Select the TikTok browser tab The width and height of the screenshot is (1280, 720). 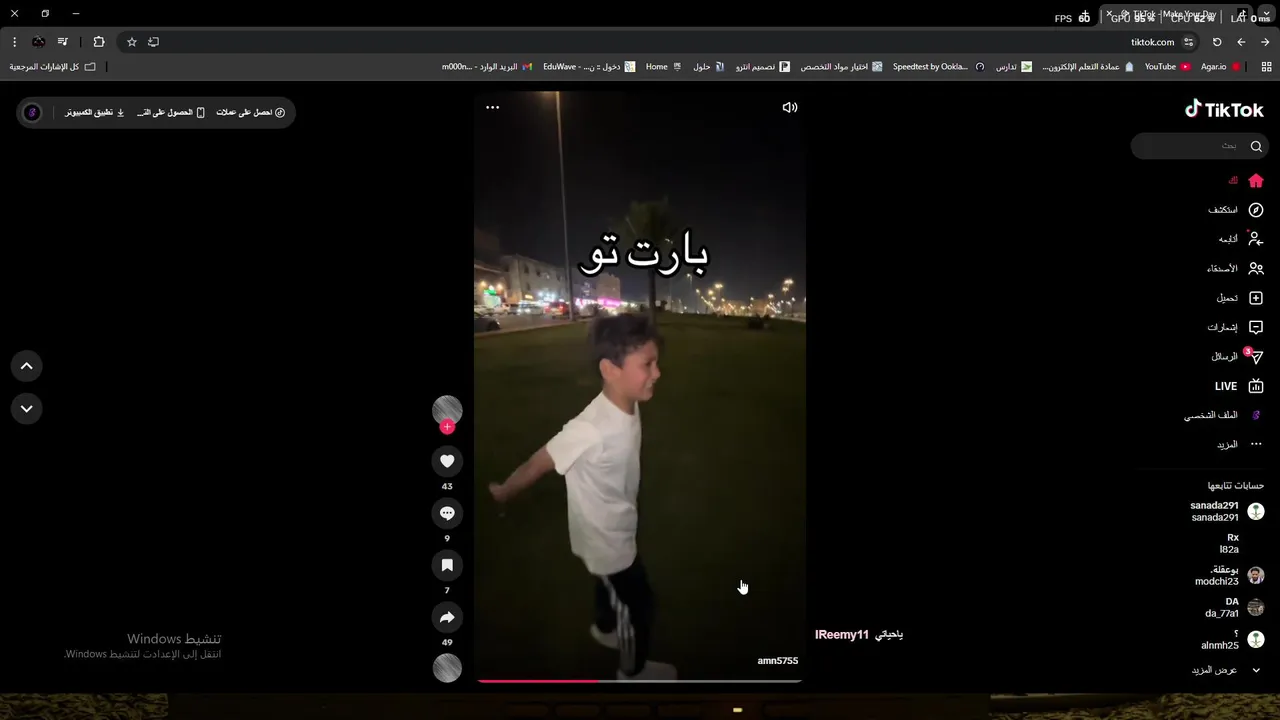(x=1175, y=14)
